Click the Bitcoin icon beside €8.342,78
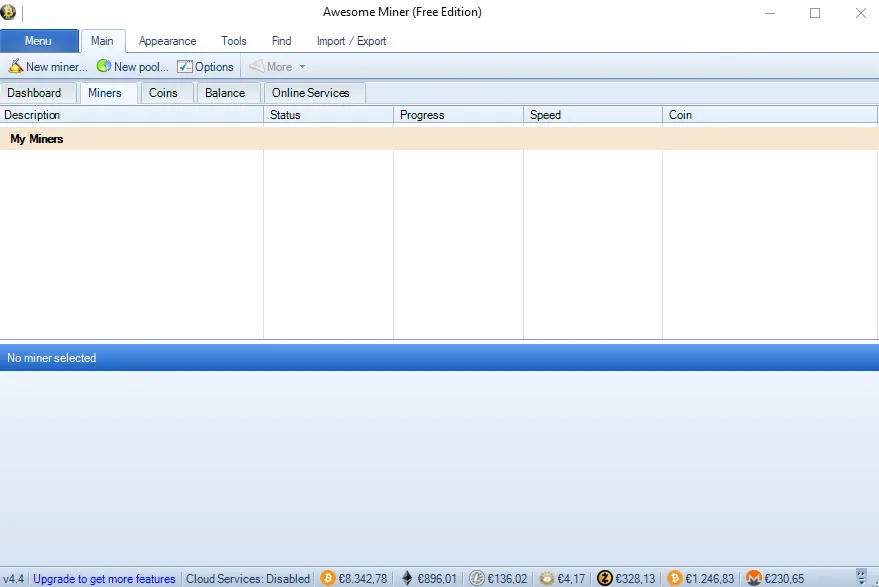This screenshot has height=587, width=879. coord(328,578)
